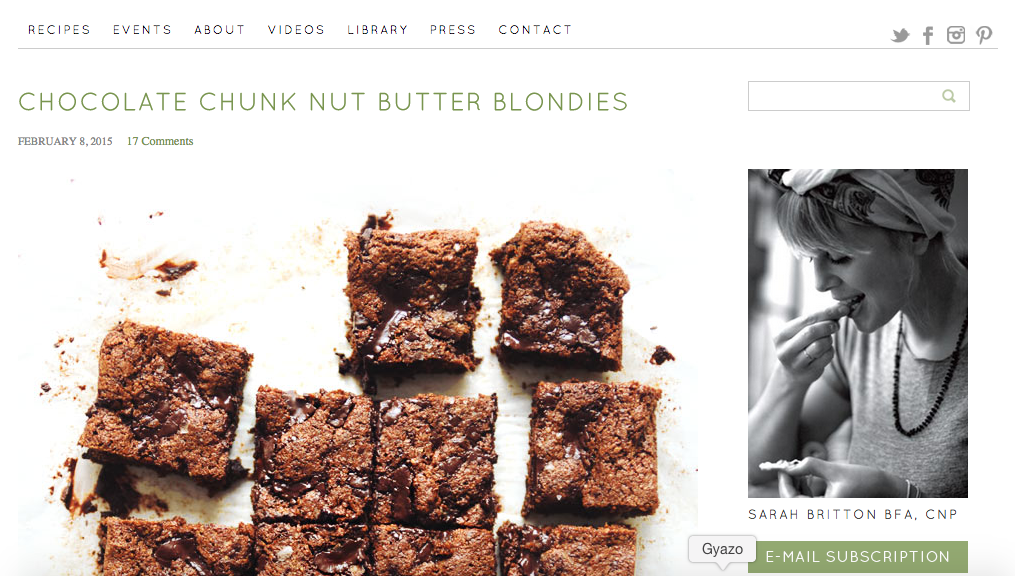Go to the Contact page

[x=535, y=30]
